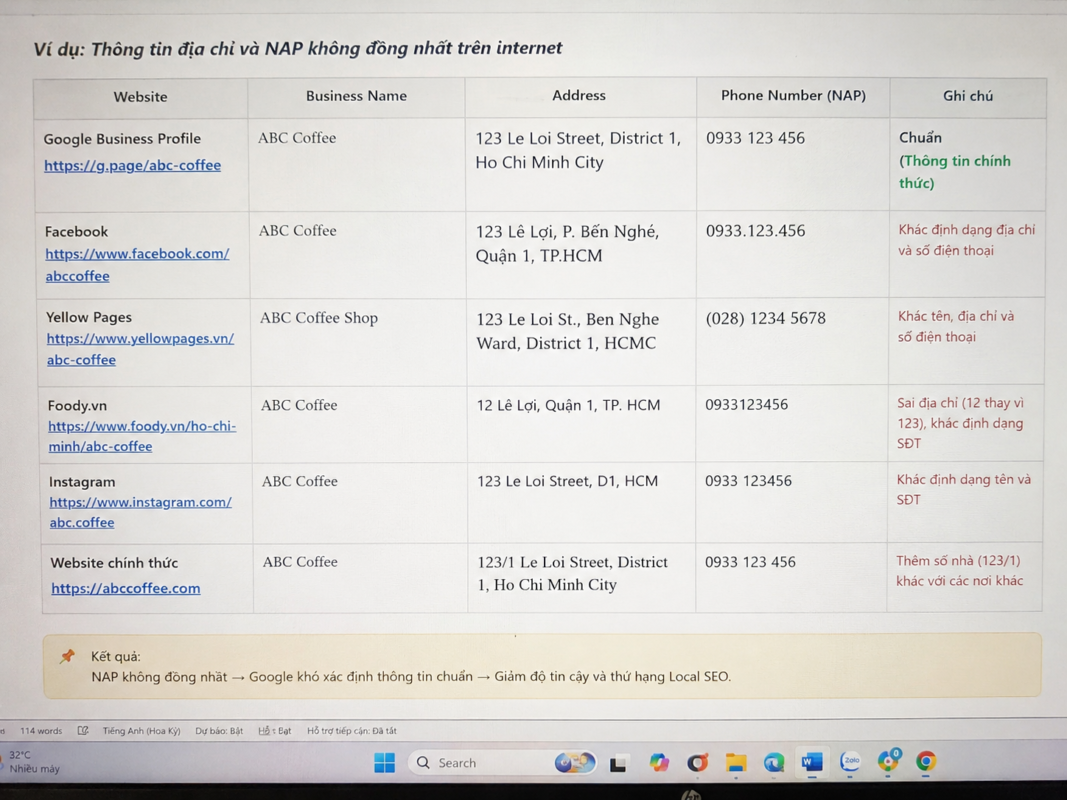Open the Windows Start menu
This screenshot has height=800, width=1067.
pos(384,763)
